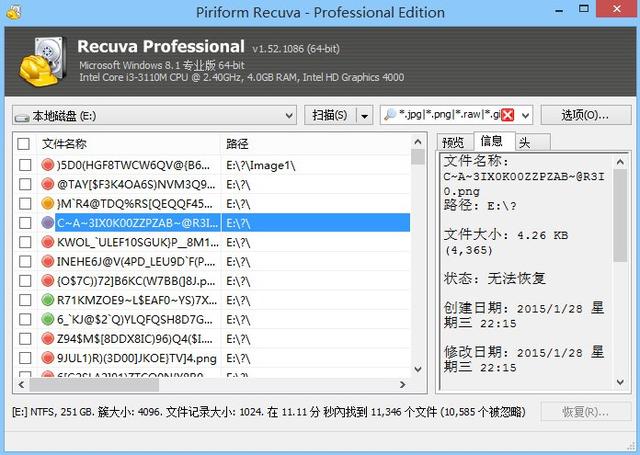Screen dimensions: 640x455
Task: Expand the 扫描 button dropdown arrow
Action: click(x=364, y=116)
